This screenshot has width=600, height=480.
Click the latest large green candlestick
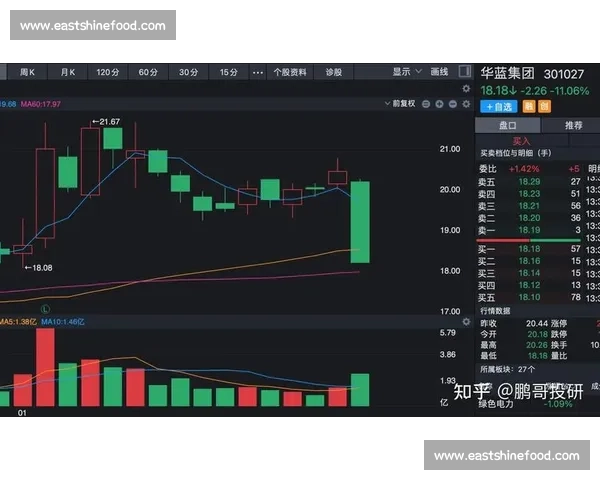360,222
